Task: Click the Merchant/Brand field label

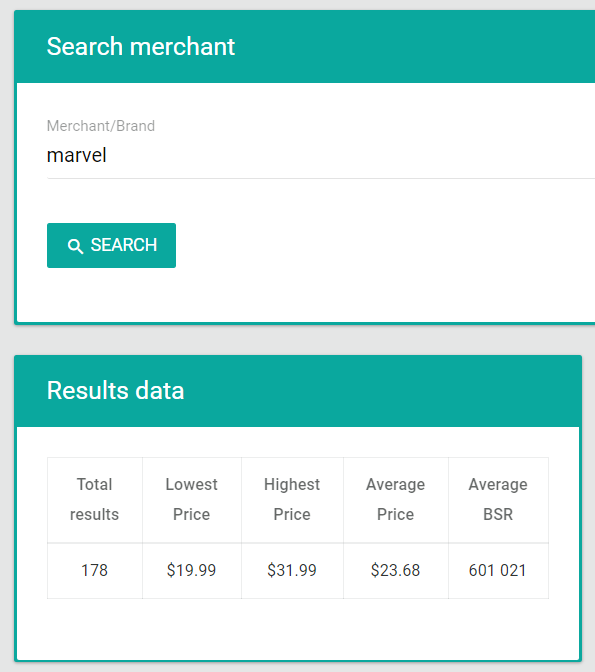Action: point(101,126)
